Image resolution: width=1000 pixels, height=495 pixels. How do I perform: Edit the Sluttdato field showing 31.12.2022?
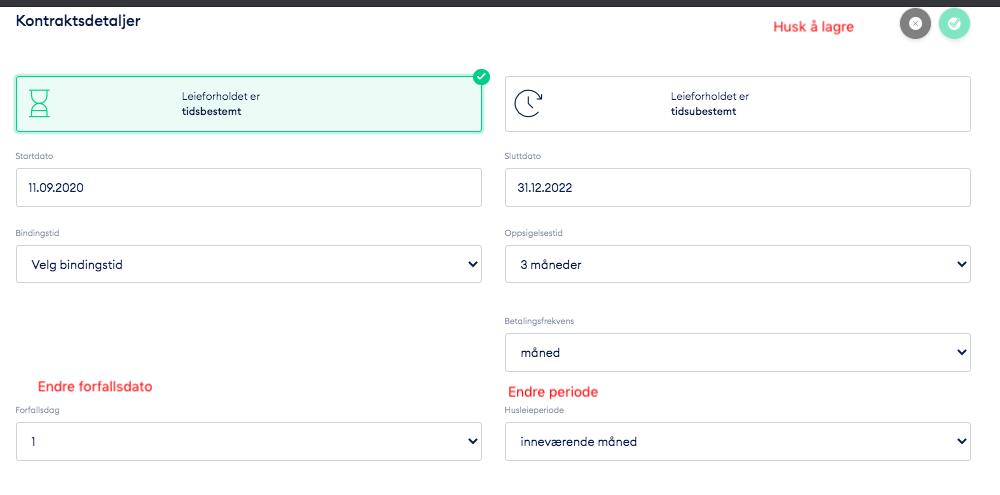[x=737, y=187]
